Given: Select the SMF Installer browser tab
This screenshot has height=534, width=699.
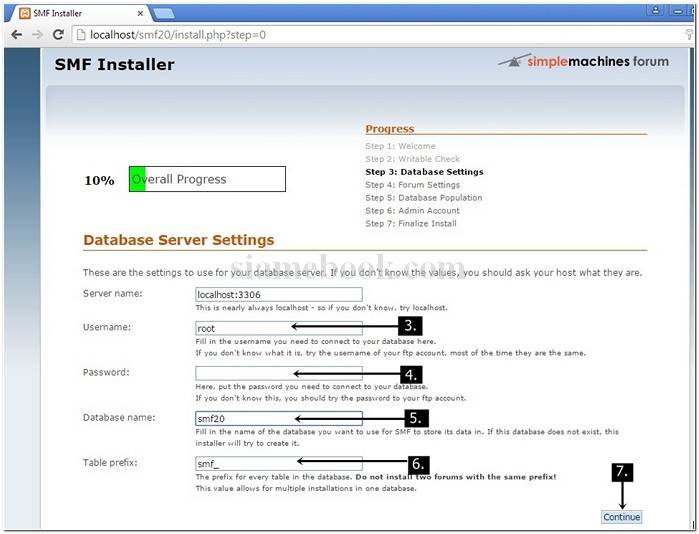Looking at the screenshot, I should (x=80, y=13).
